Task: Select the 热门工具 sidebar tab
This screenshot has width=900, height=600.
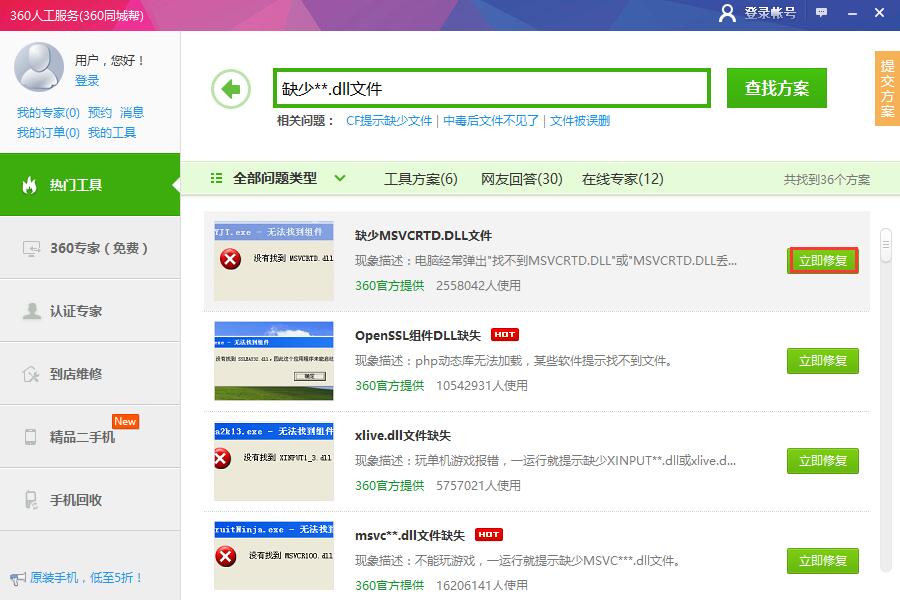Action: pos(90,185)
